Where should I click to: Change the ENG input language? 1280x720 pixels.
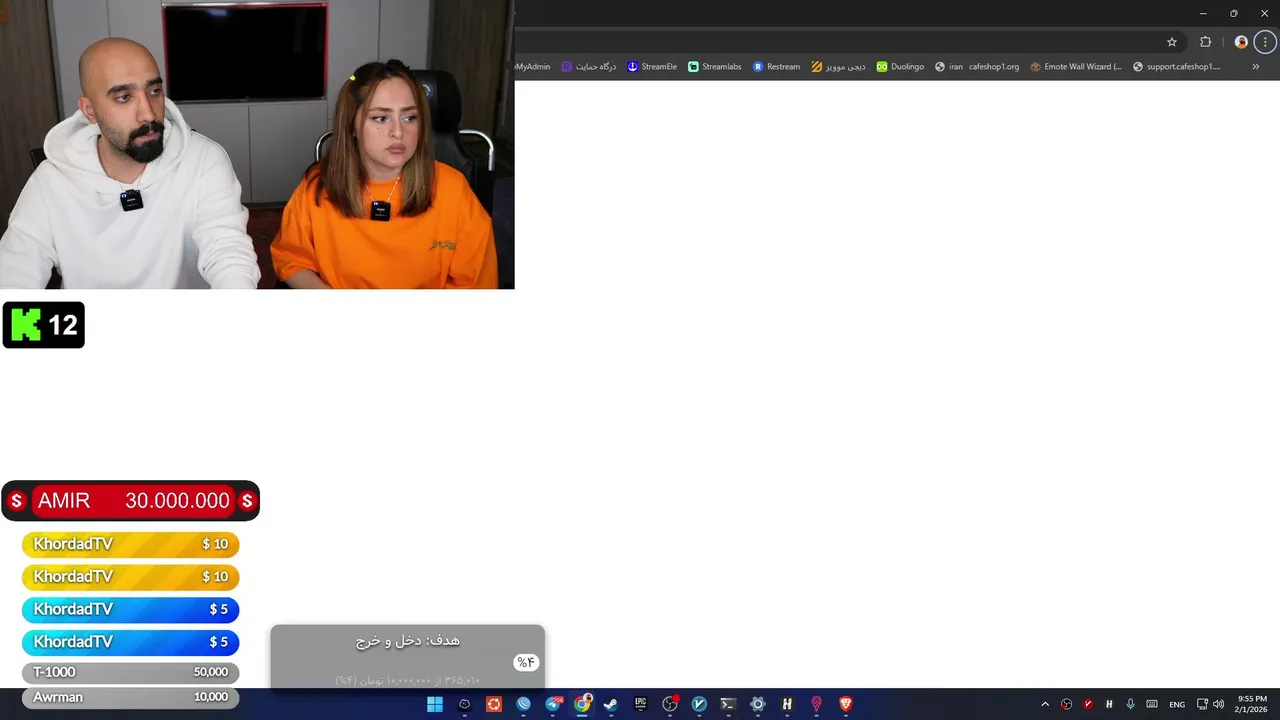(1177, 704)
